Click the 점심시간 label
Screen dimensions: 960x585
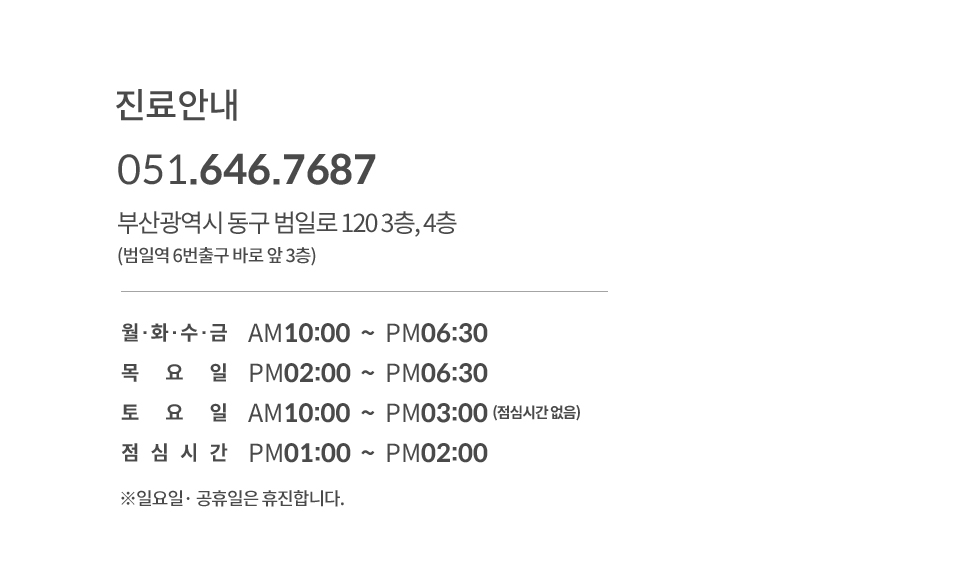(x=174, y=453)
